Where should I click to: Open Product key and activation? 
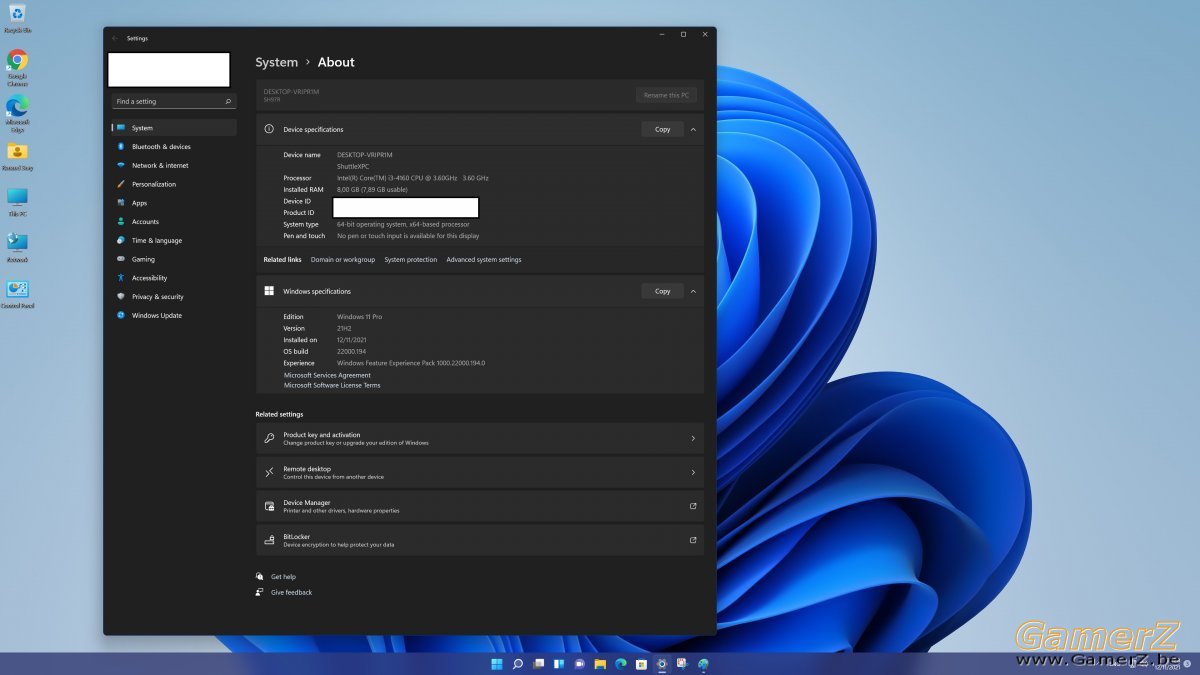(x=480, y=438)
